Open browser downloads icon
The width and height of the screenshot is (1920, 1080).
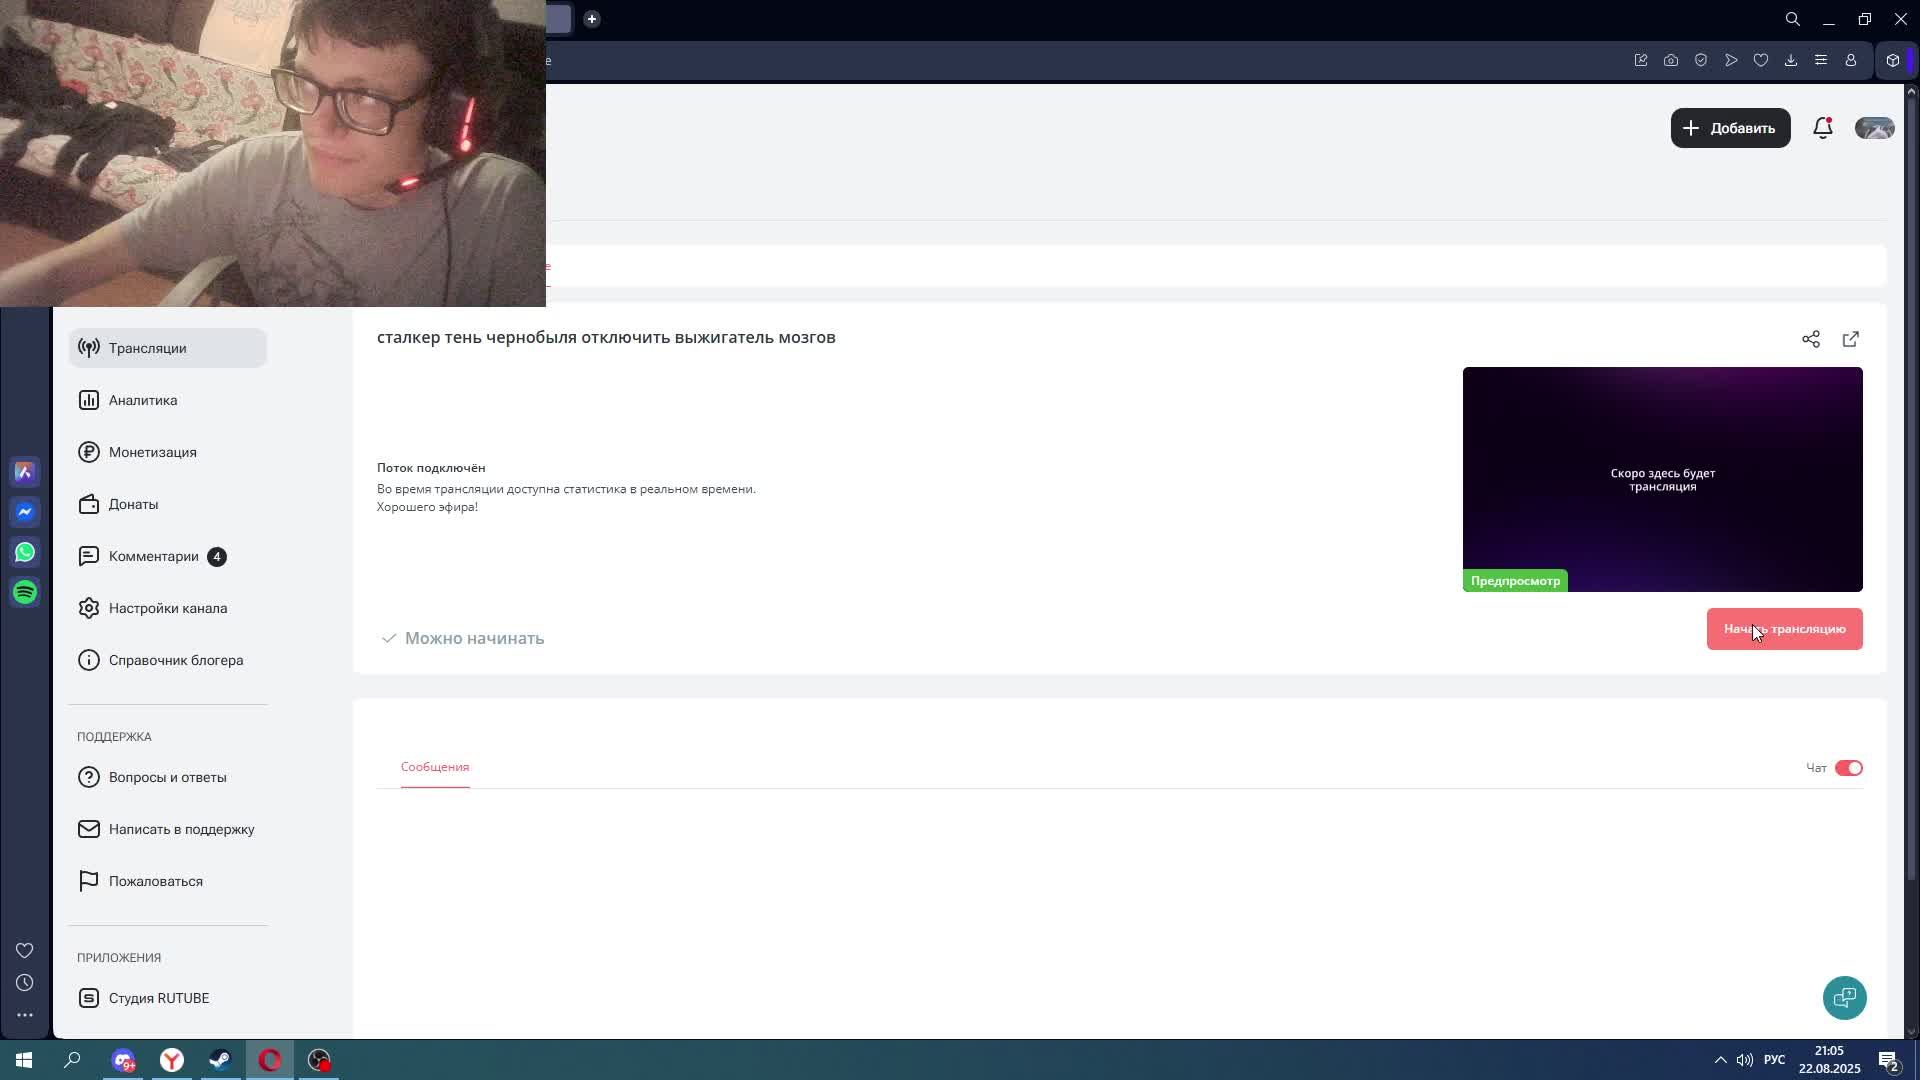[1790, 60]
